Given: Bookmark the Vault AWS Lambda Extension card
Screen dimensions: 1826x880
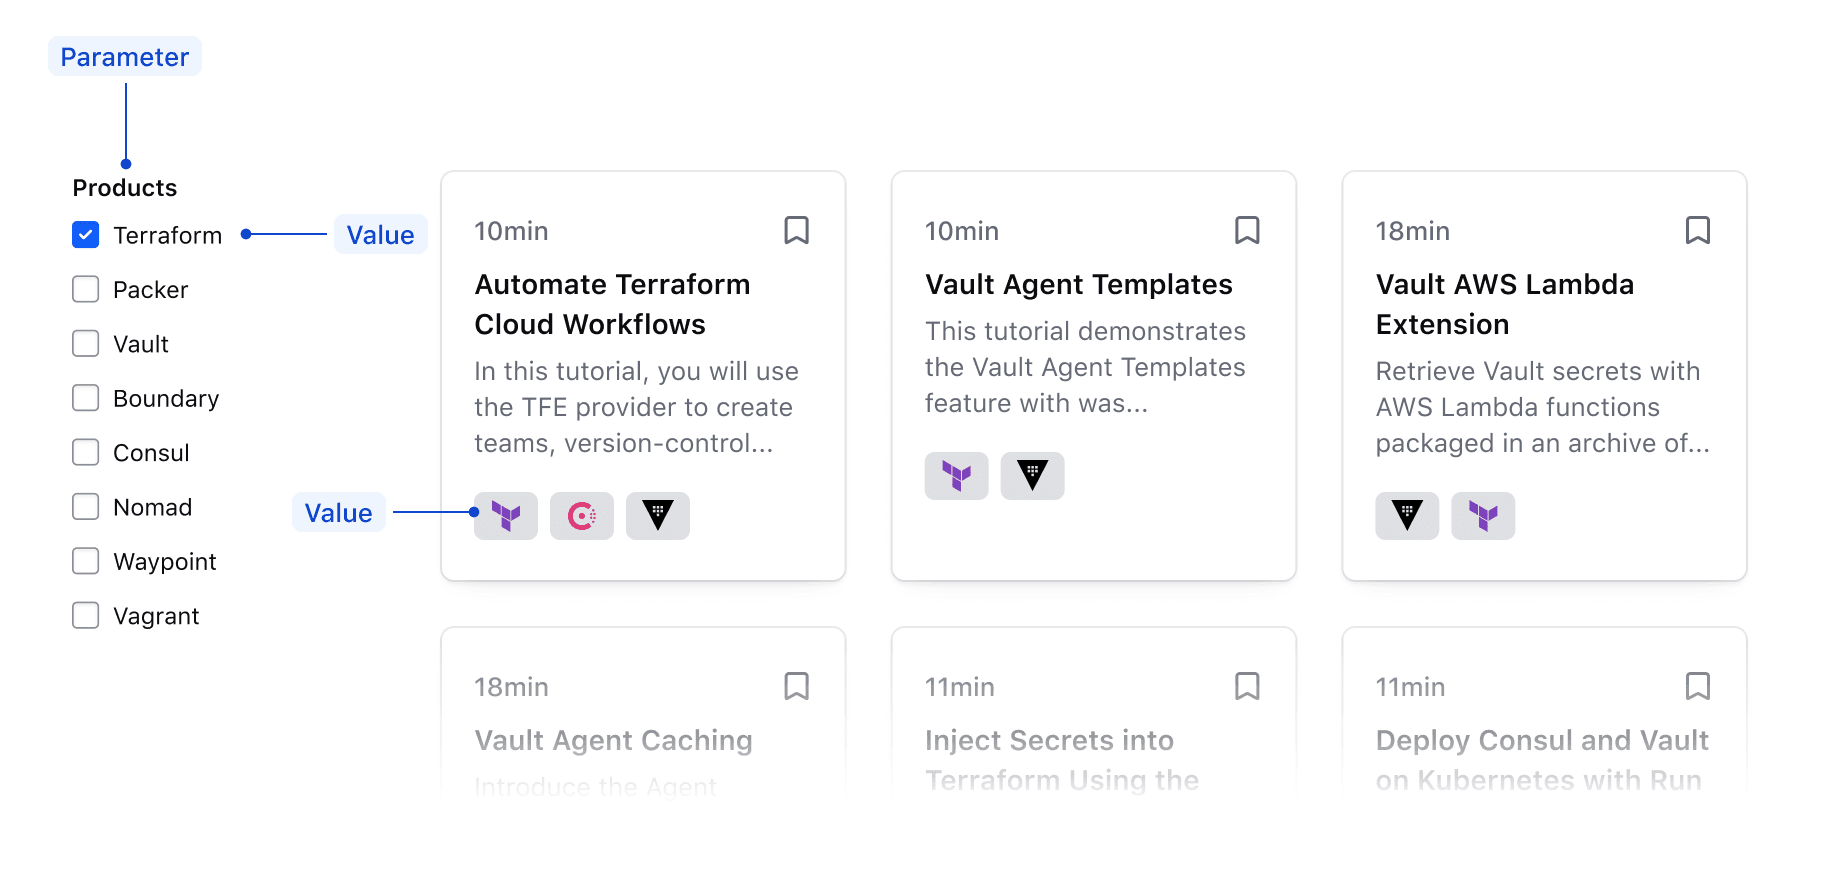Looking at the screenshot, I should pyautogui.click(x=1697, y=230).
